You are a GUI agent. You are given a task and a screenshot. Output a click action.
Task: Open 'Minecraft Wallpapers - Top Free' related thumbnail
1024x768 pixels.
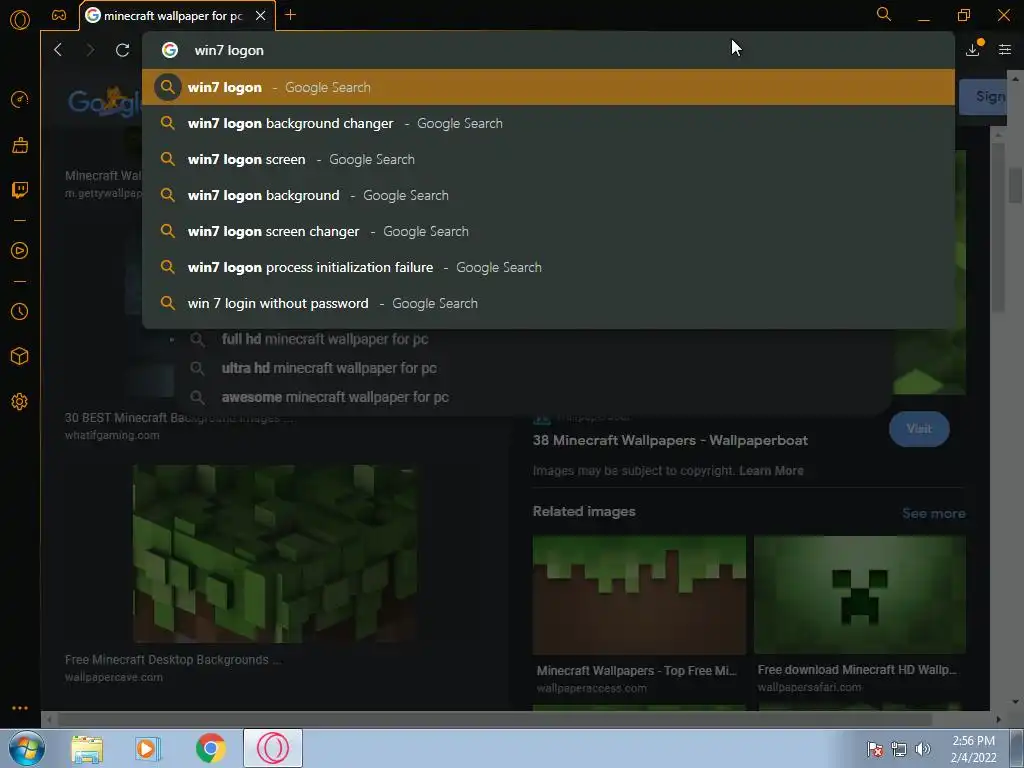tap(639, 595)
